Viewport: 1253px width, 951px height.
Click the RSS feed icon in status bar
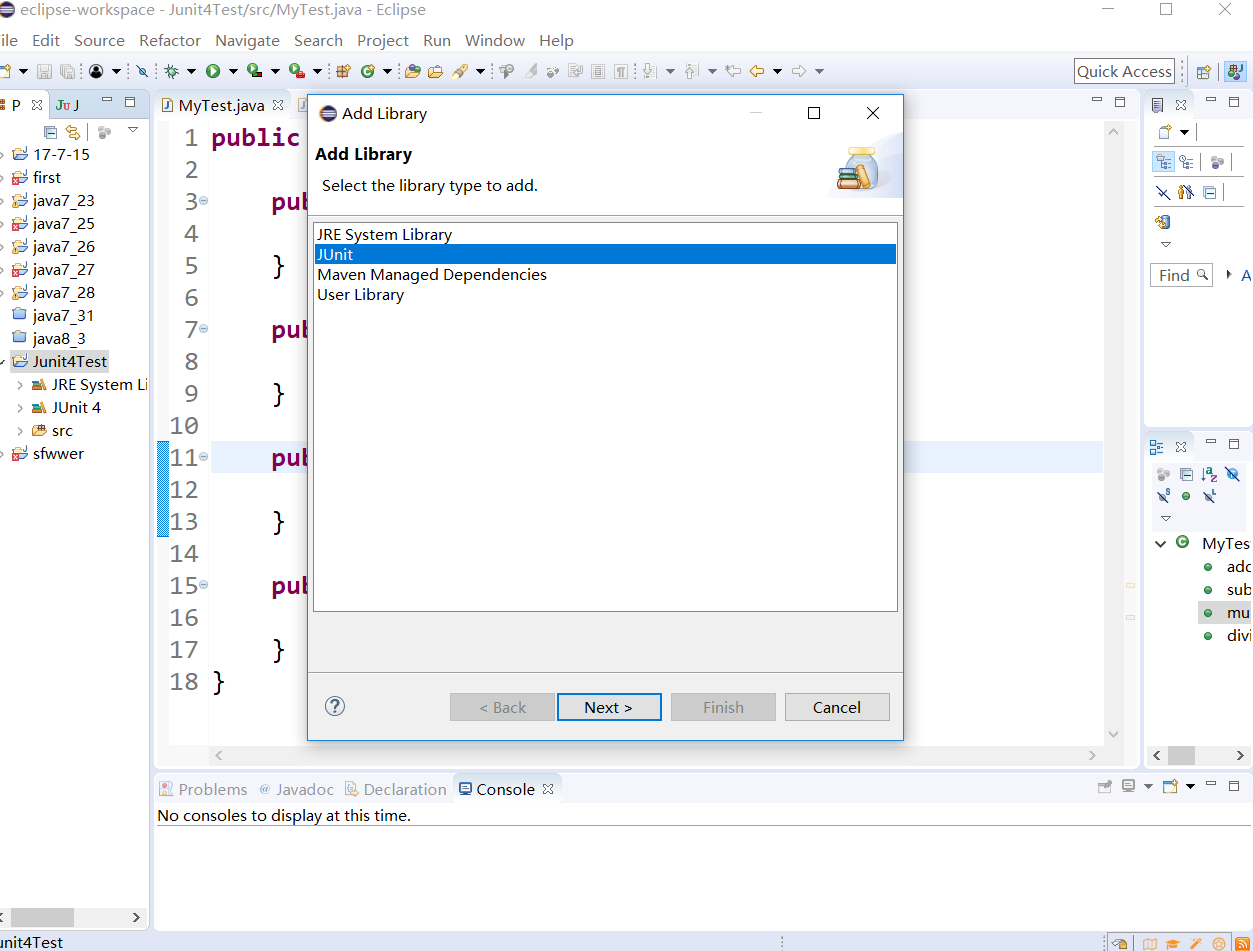tap(1241, 943)
